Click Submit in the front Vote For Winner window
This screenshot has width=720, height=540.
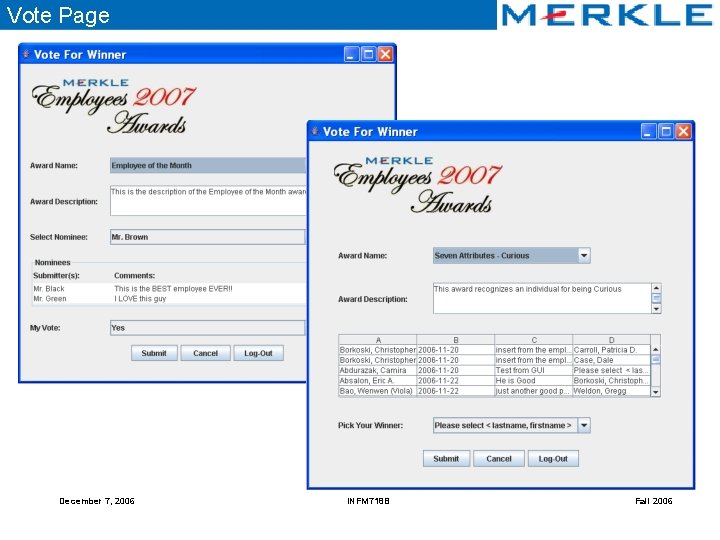[x=446, y=459]
